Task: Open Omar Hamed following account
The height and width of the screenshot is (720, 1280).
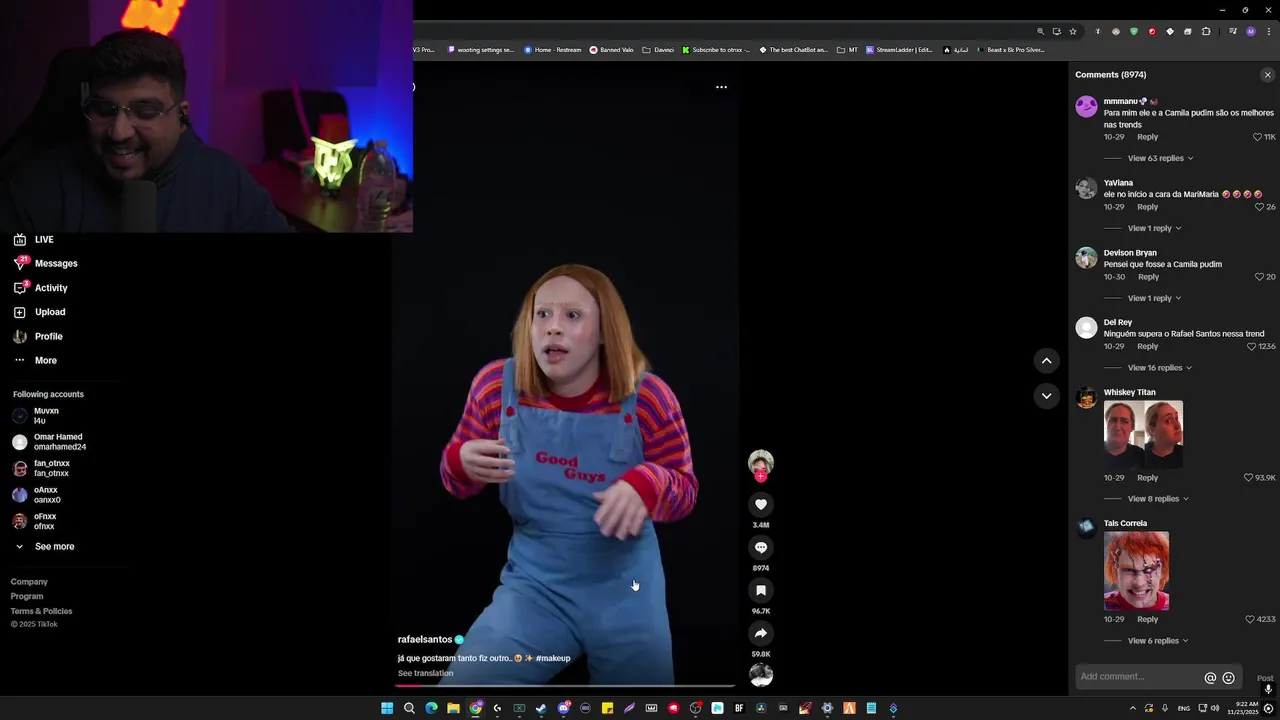Action: (x=50, y=442)
